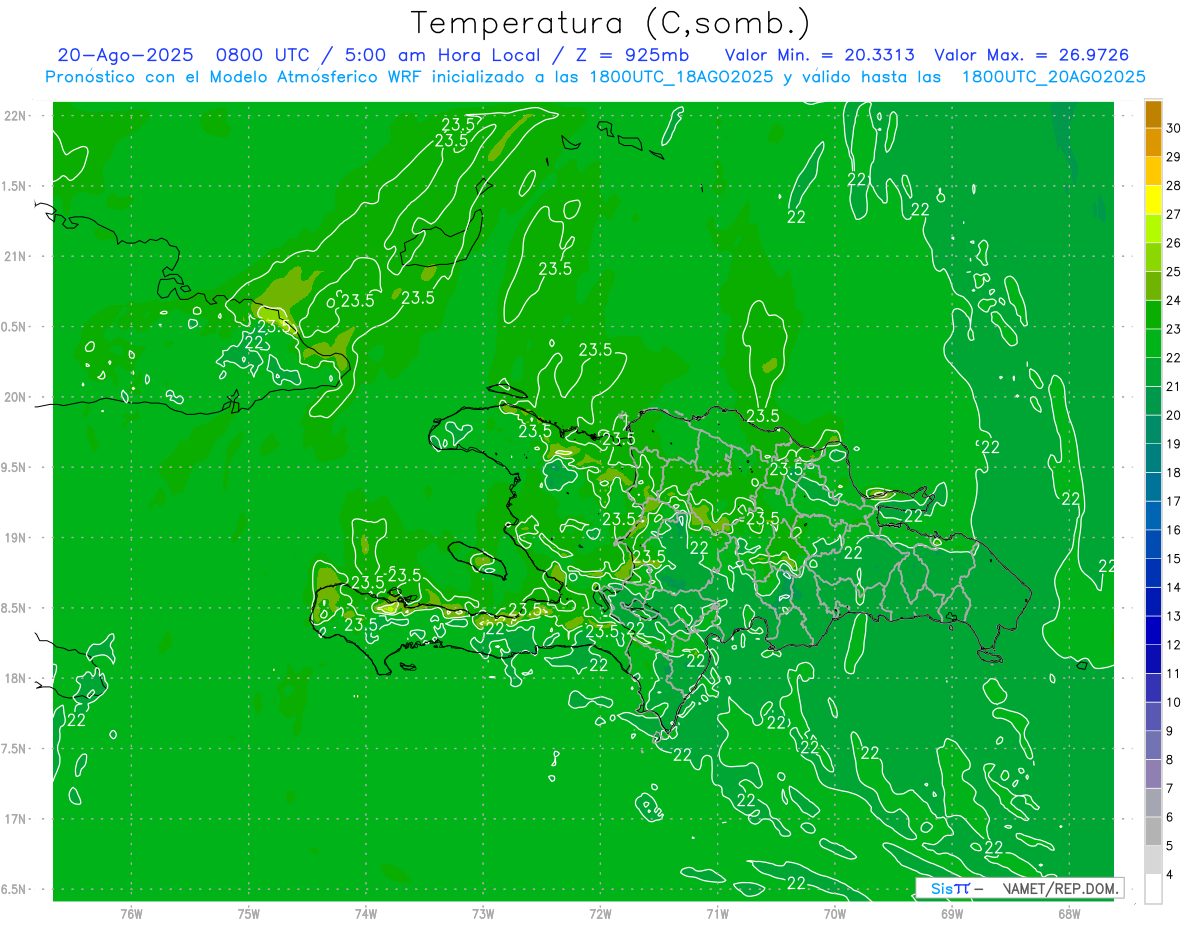Click the '70W' longitude axis label
Viewport: 1200px width, 927px height.
(835, 914)
